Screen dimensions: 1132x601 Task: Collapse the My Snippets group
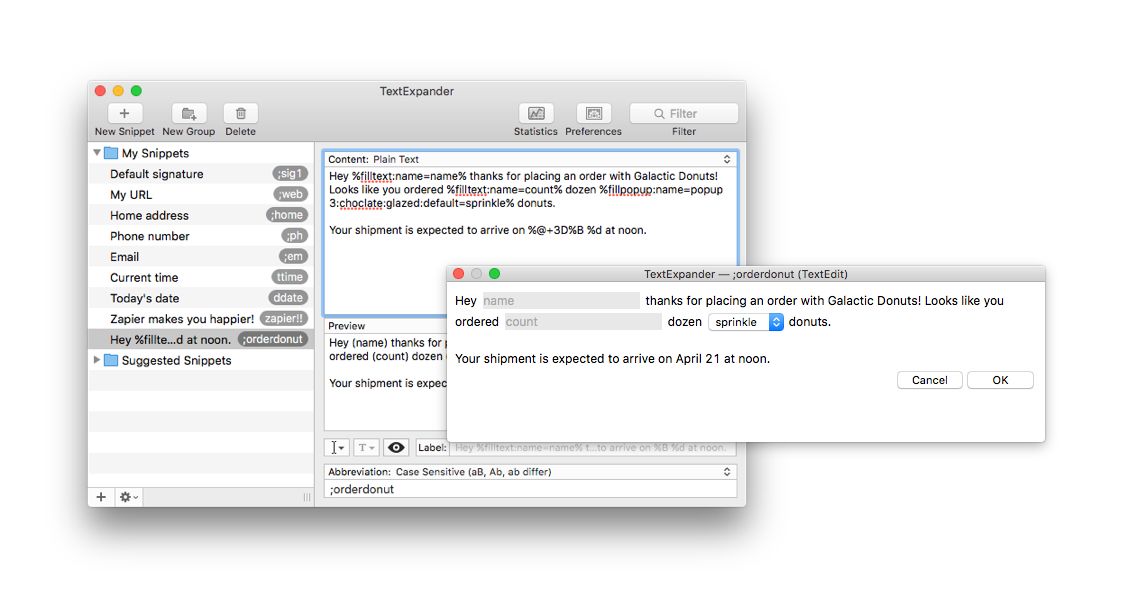(x=97, y=153)
